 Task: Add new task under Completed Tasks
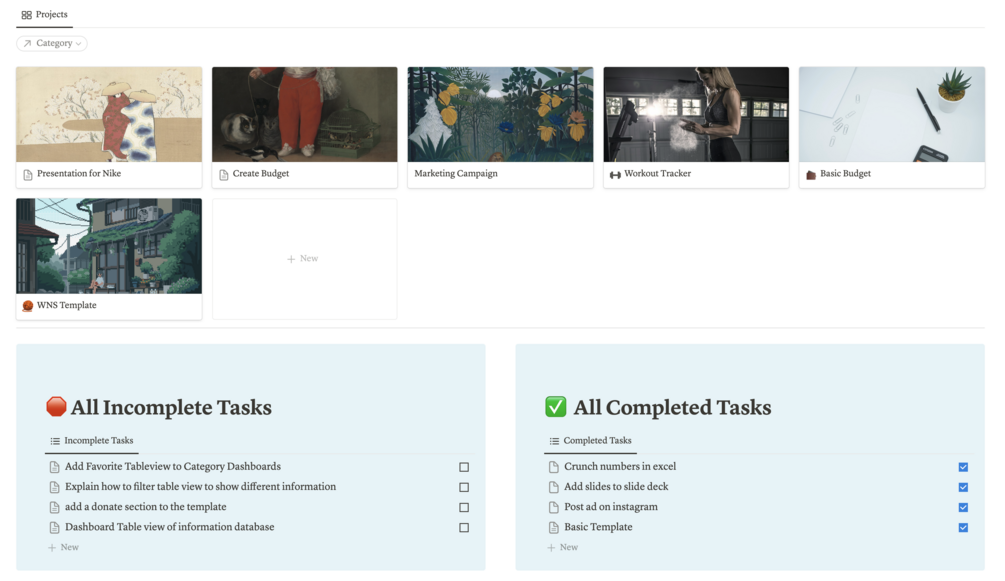point(563,548)
